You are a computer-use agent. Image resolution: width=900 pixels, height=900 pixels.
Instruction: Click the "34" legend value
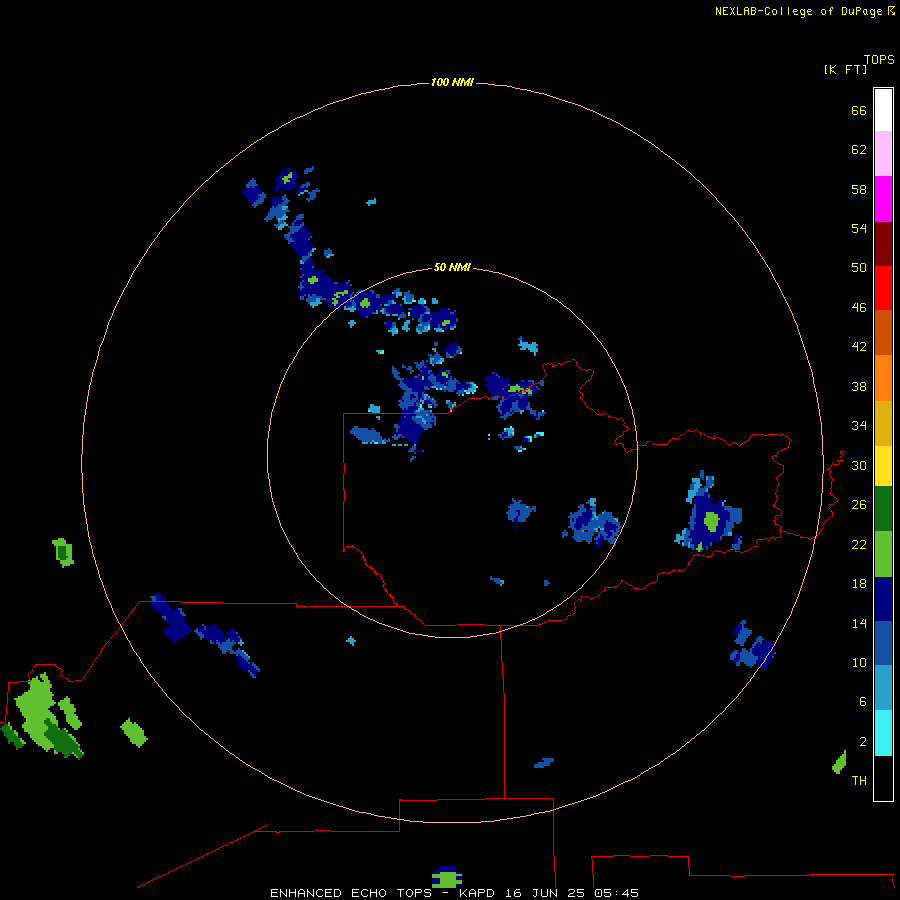coord(859,426)
